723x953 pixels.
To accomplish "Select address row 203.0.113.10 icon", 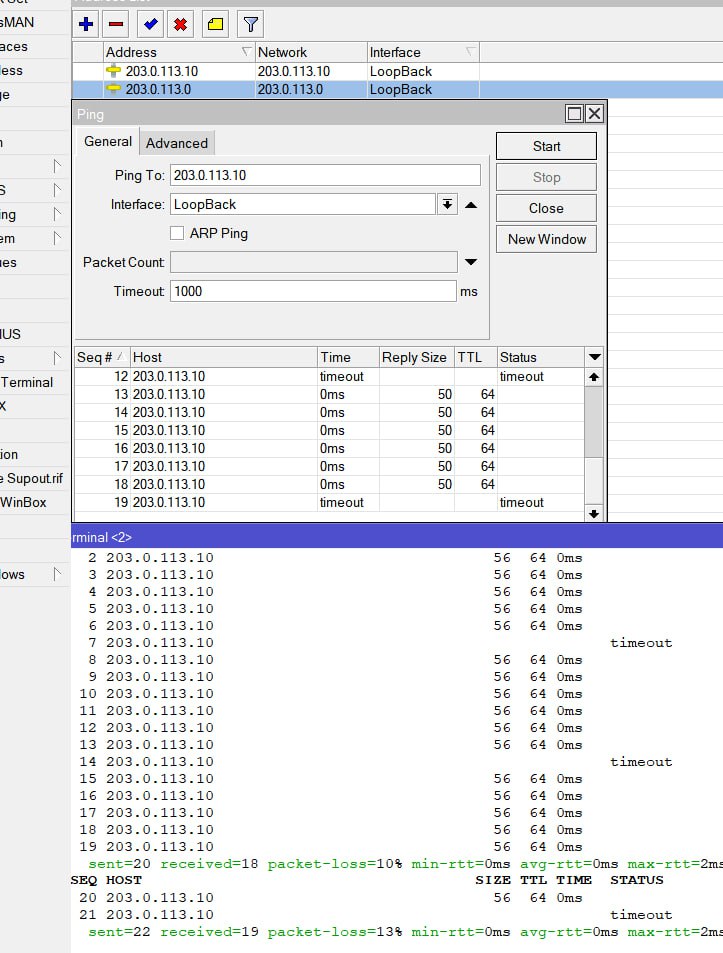I will coord(114,71).
